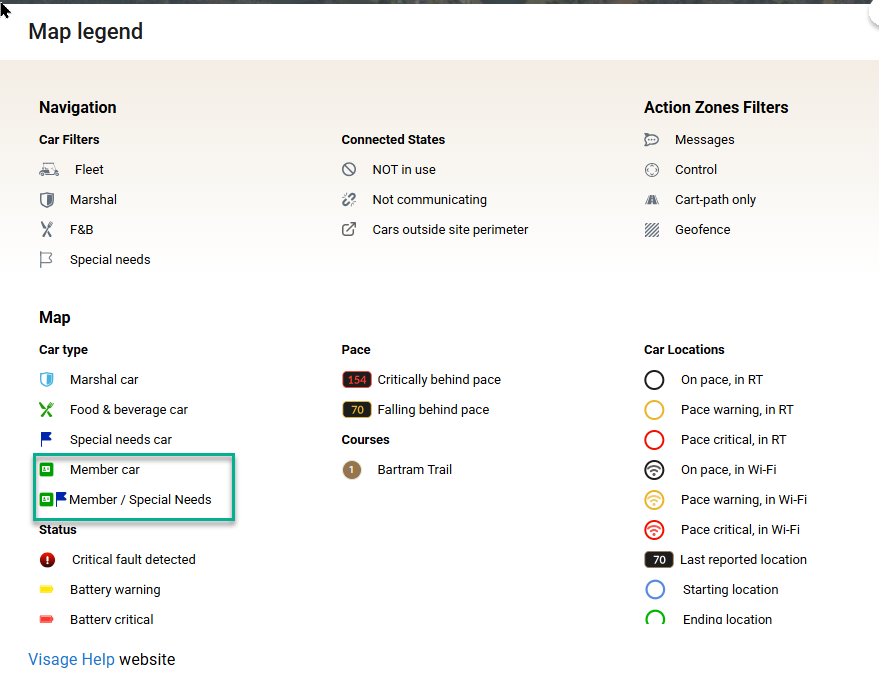The width and height of the screenshot is (879, 675).
Task: Click the yellow Pace warning, in Wi-Fi icon
Action: [x=654, y=500]
